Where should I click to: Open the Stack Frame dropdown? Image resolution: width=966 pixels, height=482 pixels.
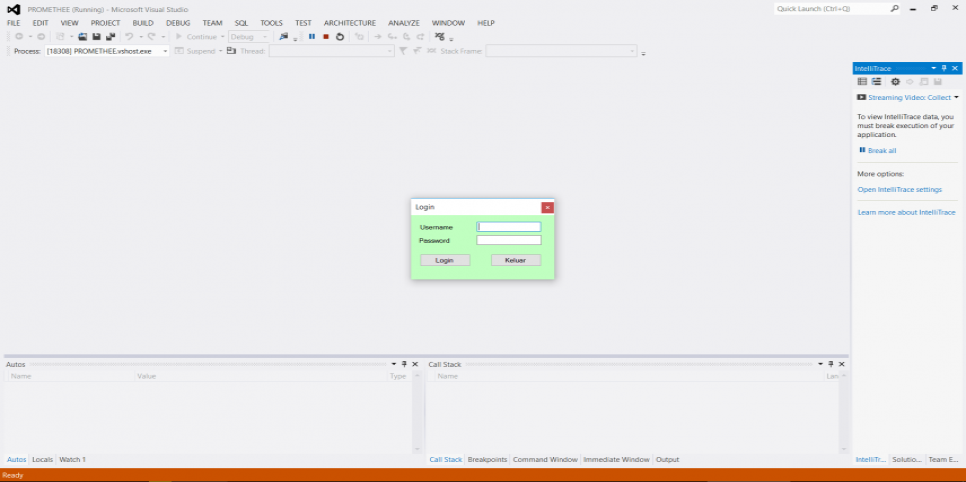(561, 51)
